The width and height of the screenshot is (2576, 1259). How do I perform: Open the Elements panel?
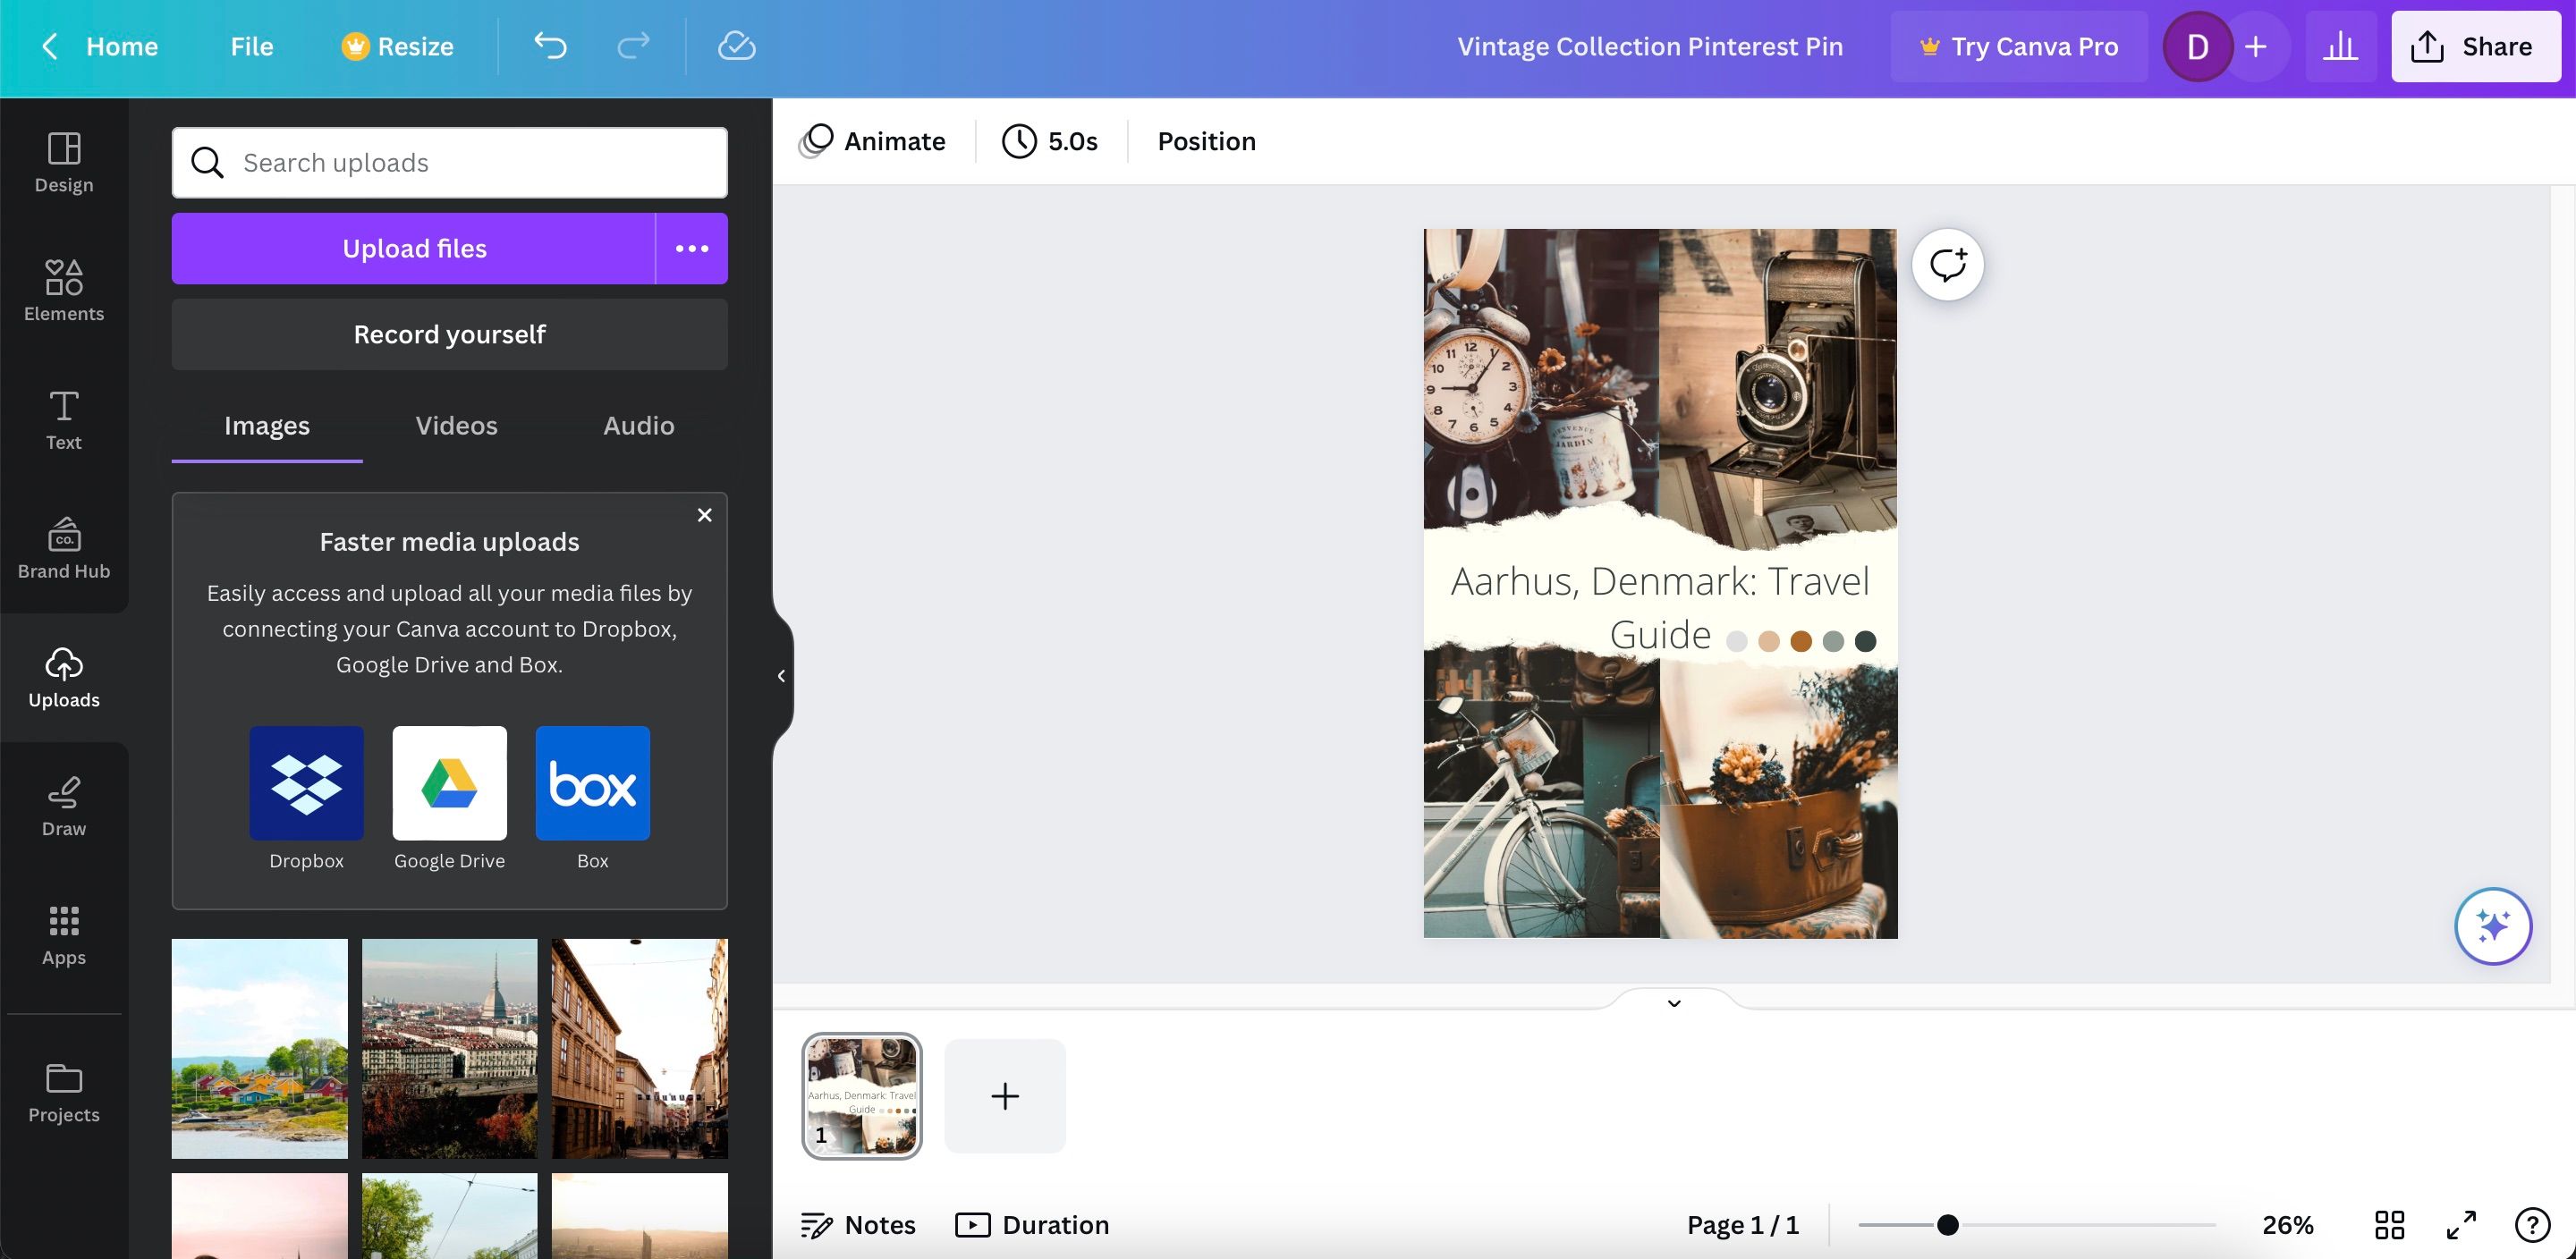[x=63, y=290]
